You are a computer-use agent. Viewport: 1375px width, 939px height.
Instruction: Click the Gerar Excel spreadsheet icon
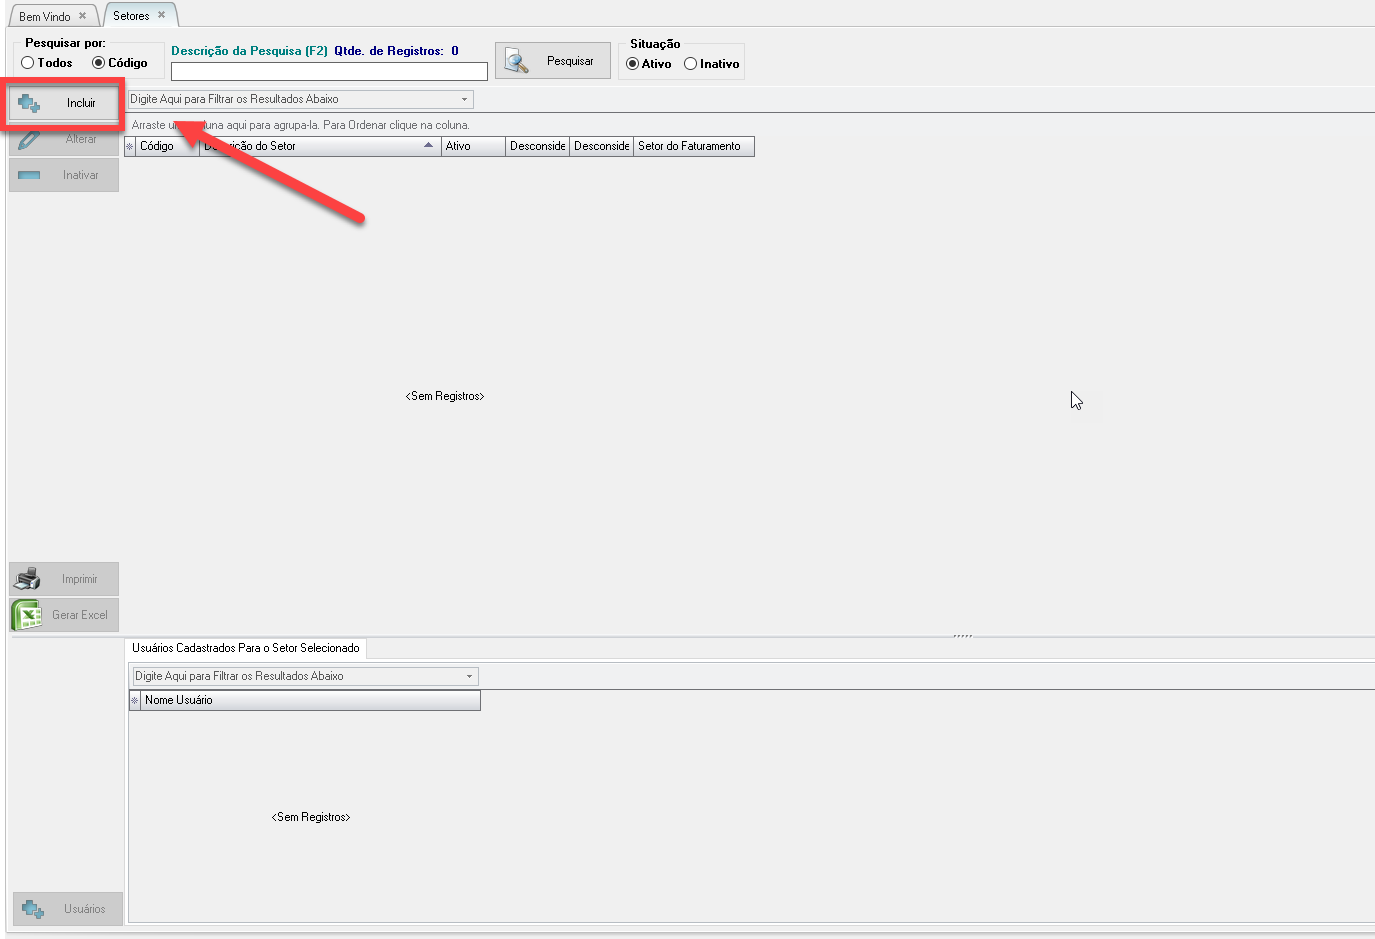click(27, 615)
